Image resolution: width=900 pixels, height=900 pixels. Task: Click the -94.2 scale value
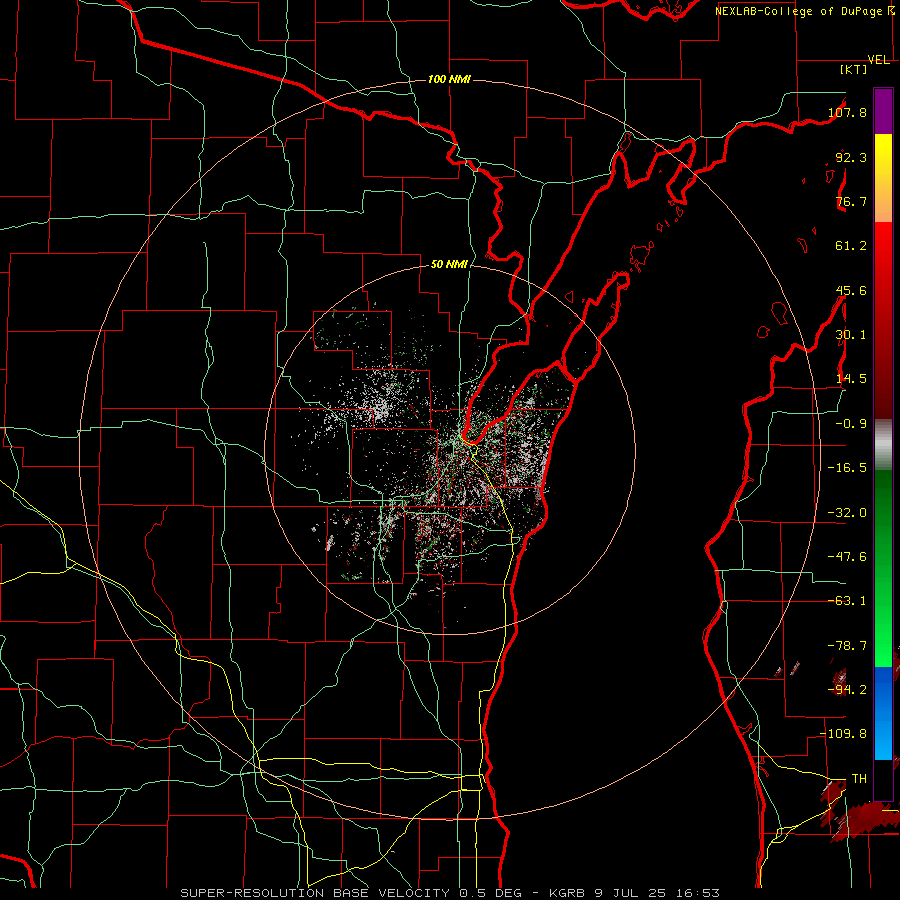[x=847, y=690]
